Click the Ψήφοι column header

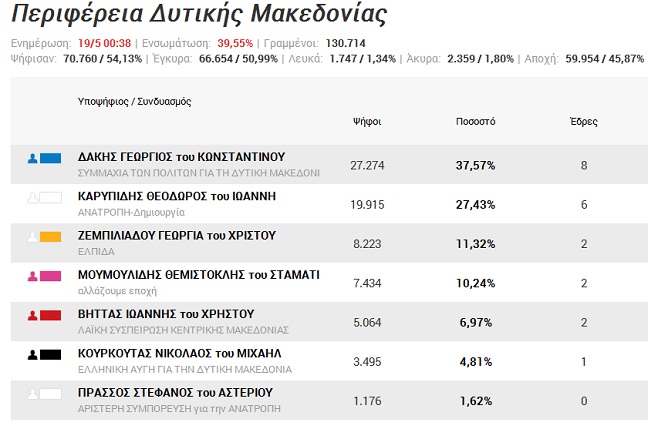pyautogui.click(x=367, y=121)
